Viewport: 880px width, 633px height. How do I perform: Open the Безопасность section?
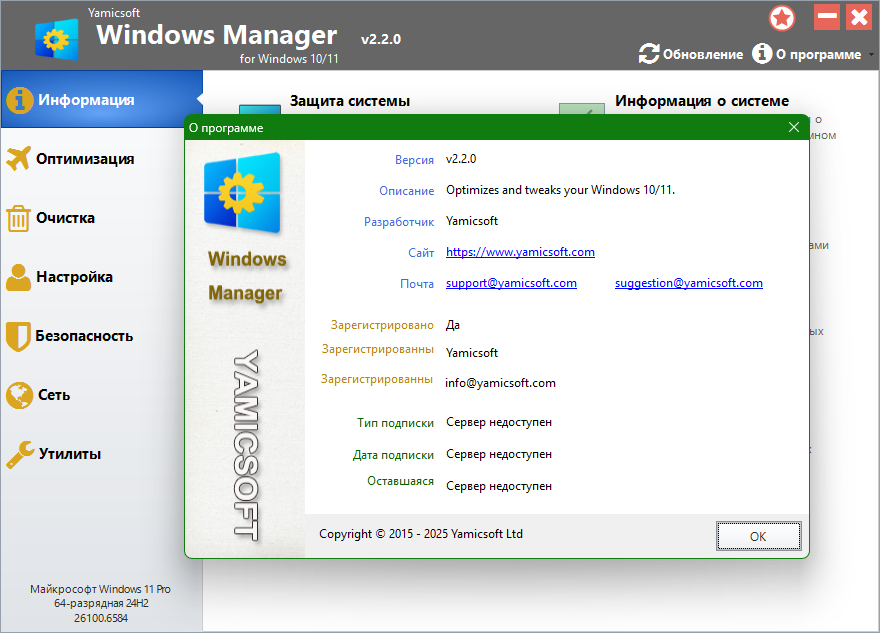pos(84,336)
